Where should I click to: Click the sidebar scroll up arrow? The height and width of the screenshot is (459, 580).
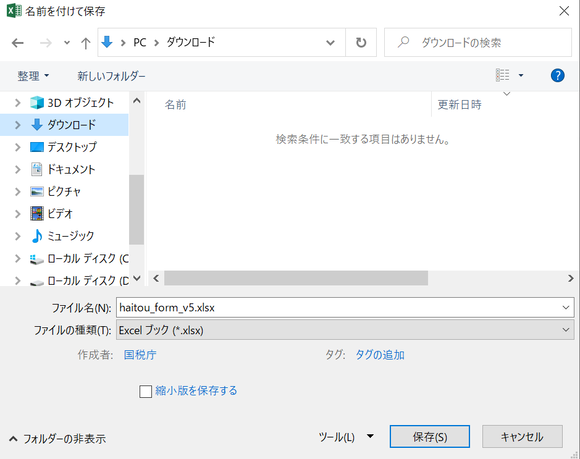136,101
